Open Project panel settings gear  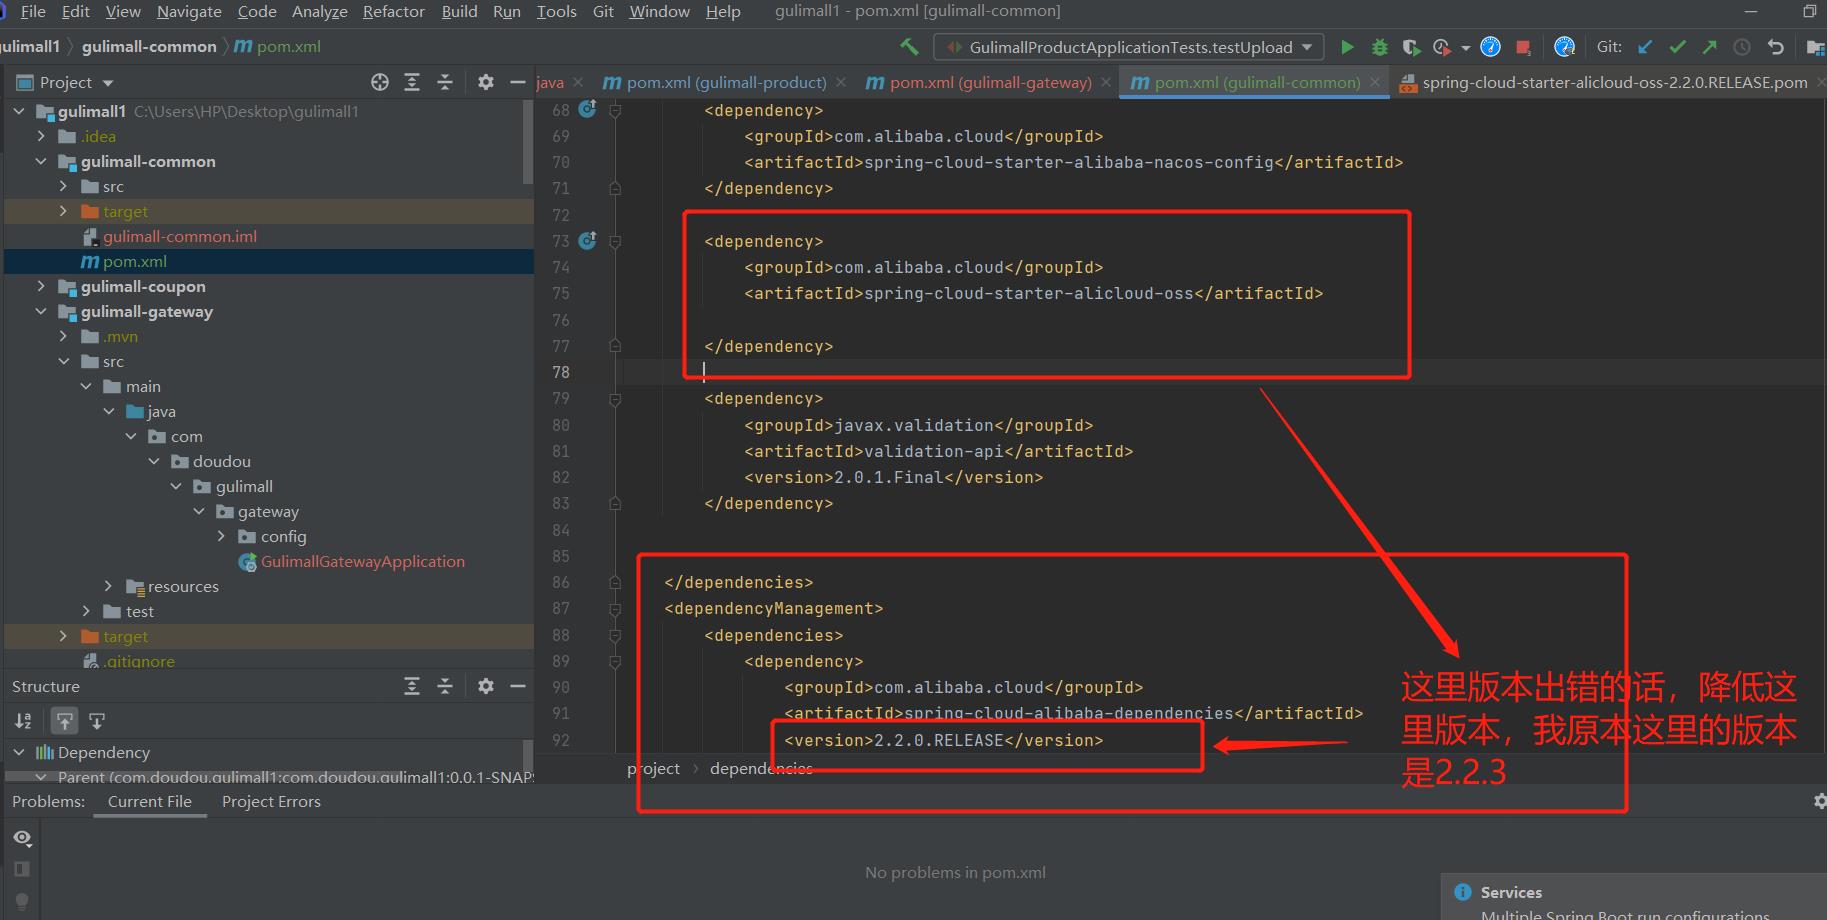pos(485,82)
